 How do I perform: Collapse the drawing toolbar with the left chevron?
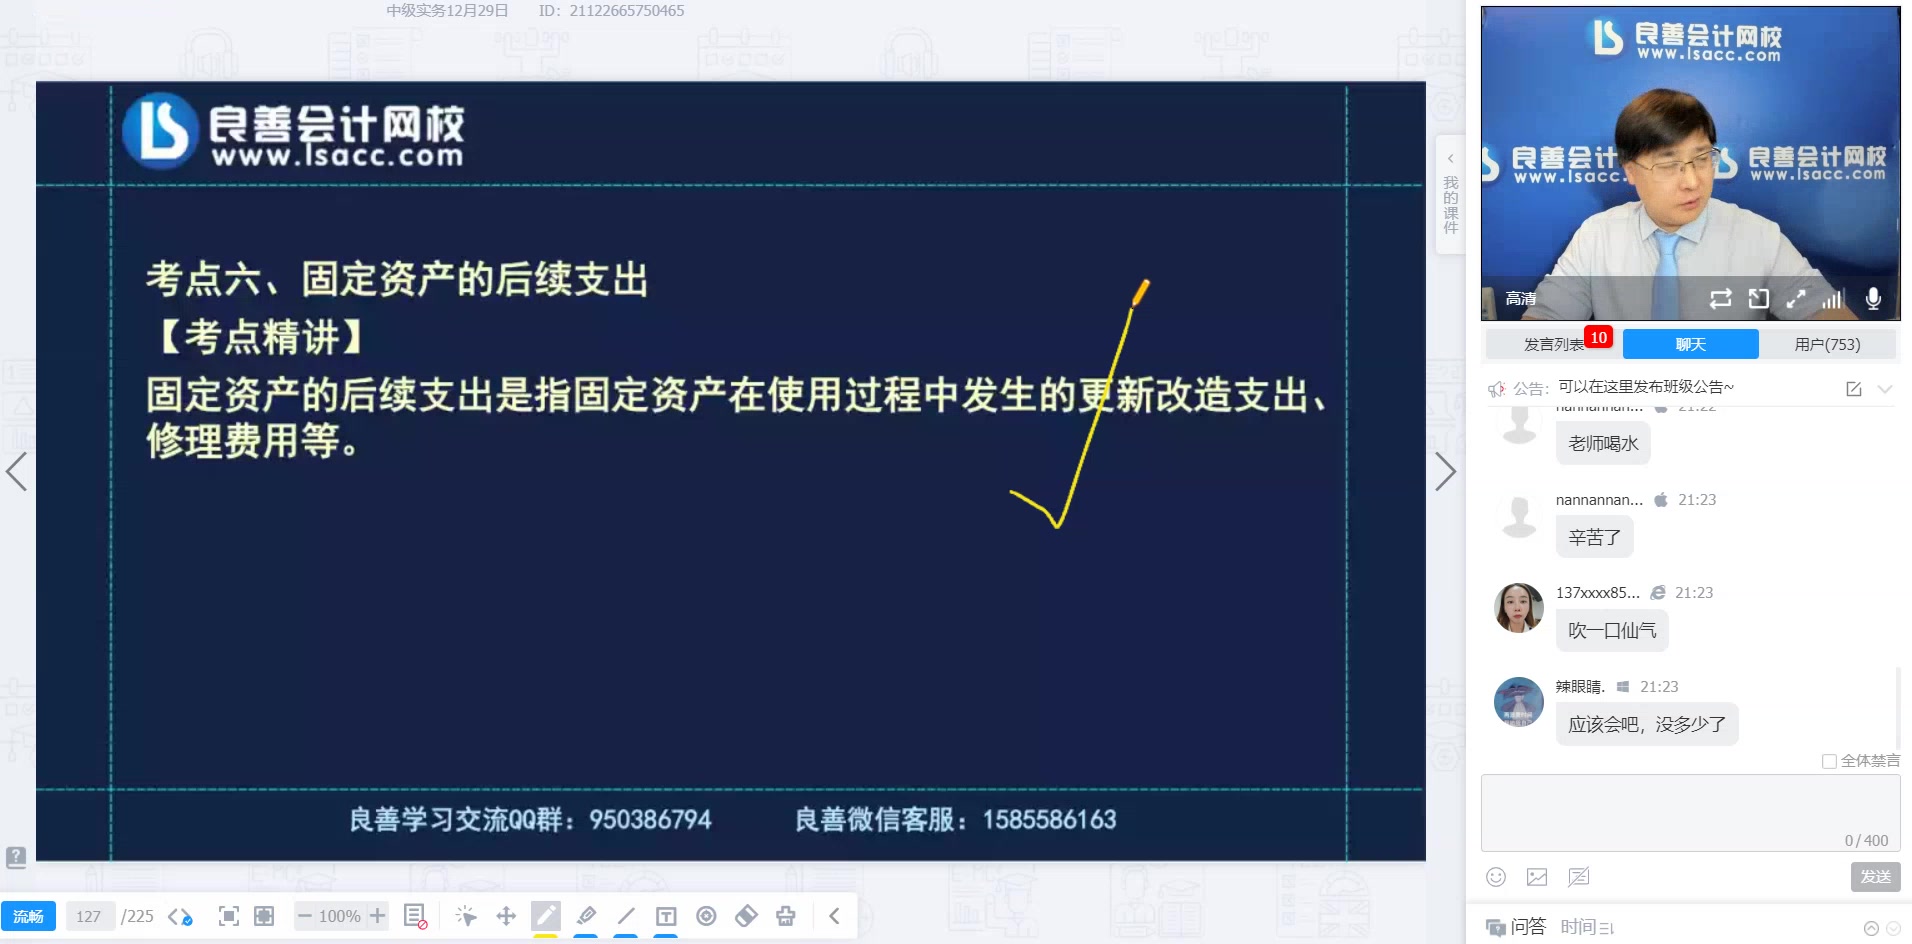pos(834,916)
